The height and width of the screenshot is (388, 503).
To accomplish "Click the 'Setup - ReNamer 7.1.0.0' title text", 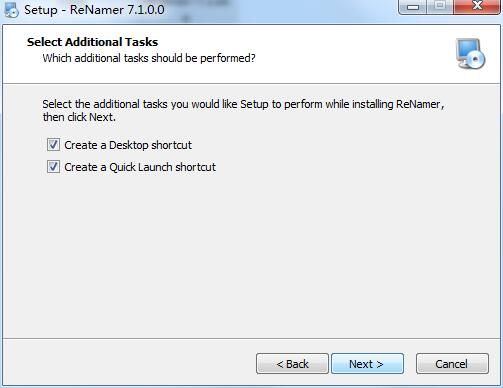I will tap(94, 10).
